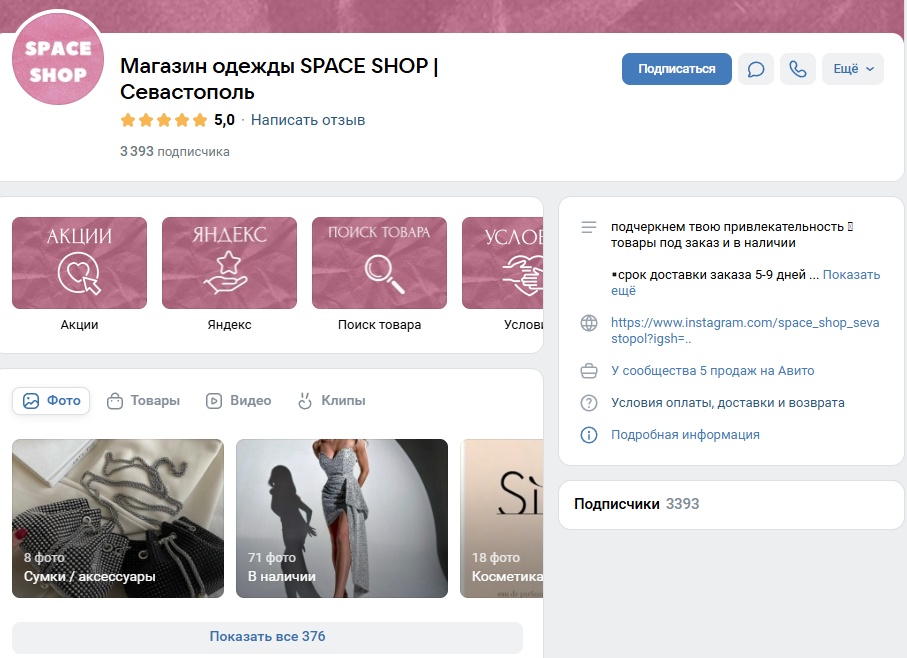
Task: Click the phone call icon button
Action: [x=797, y=69]
